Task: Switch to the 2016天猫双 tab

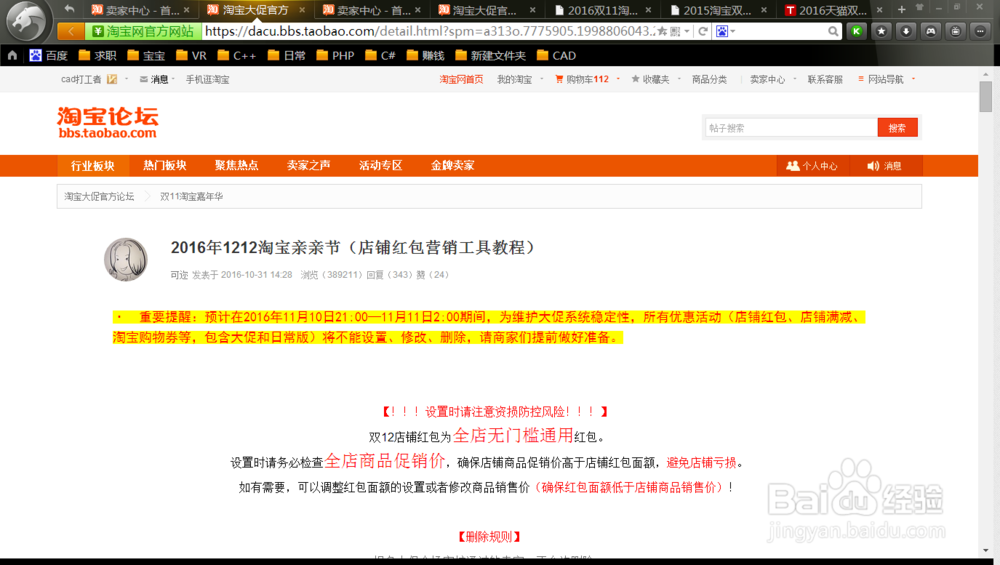Action: [x=833, y=10]
